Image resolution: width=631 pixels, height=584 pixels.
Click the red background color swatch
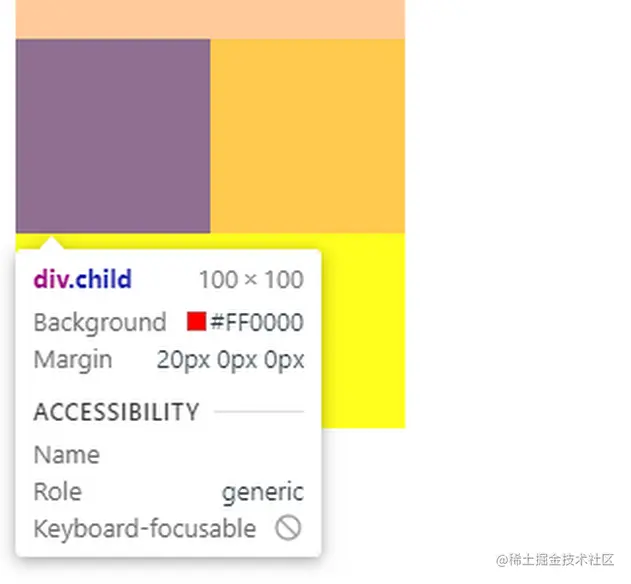tap(196, 322)
